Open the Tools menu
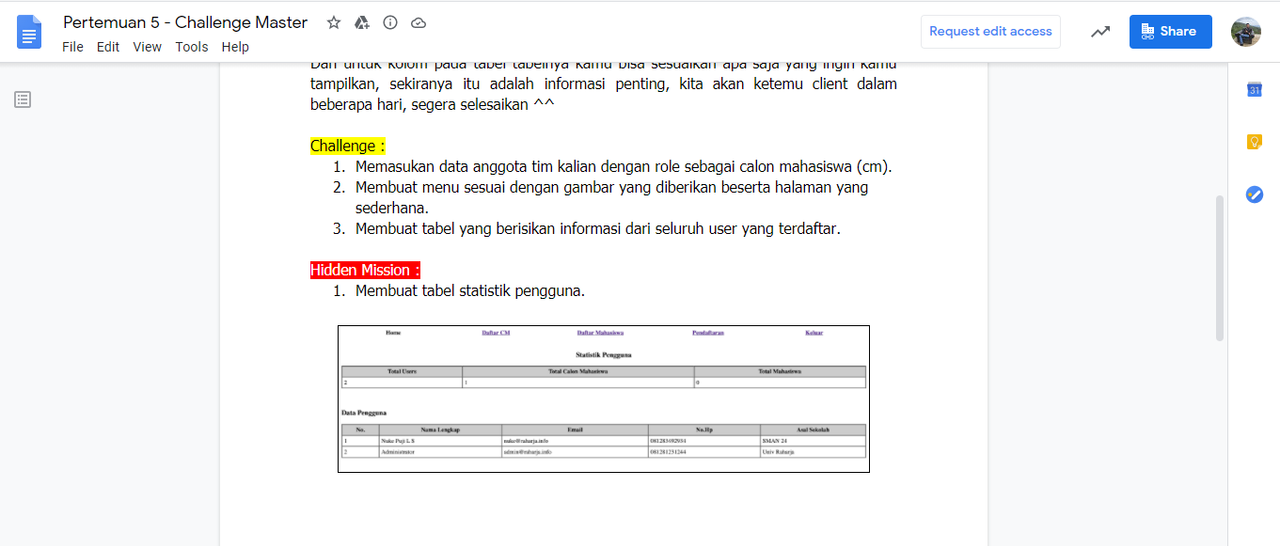Screen dimensions: 1280x546 tap(192, 47)
